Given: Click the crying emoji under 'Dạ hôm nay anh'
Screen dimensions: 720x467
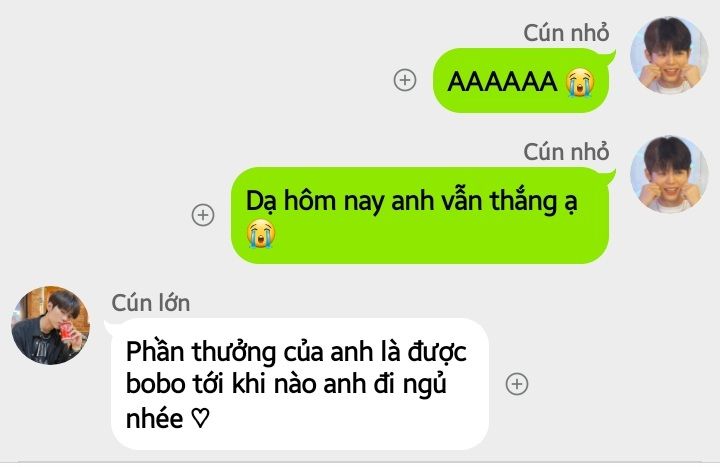Looking at the screenshot, I should pos(260,233).
